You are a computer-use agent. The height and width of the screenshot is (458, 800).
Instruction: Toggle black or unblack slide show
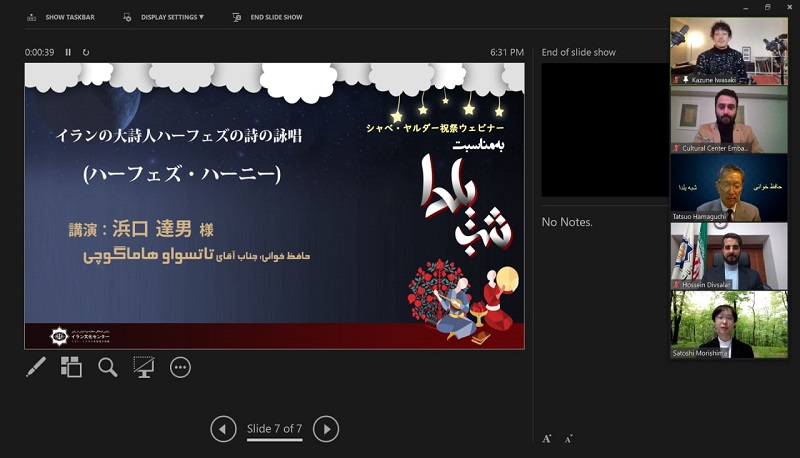(144, 367)
